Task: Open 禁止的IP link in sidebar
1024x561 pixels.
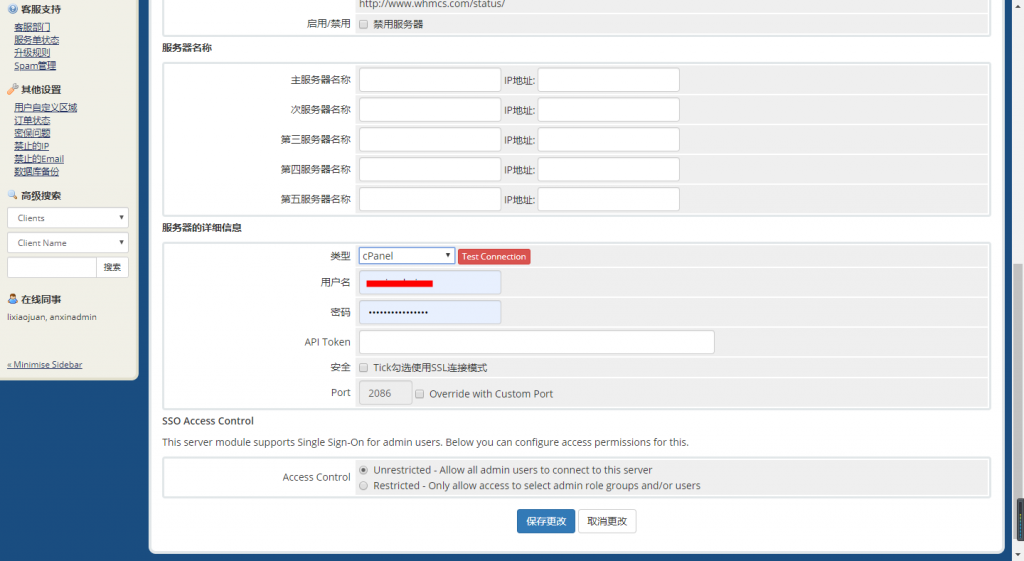Action: coord(31,146)
